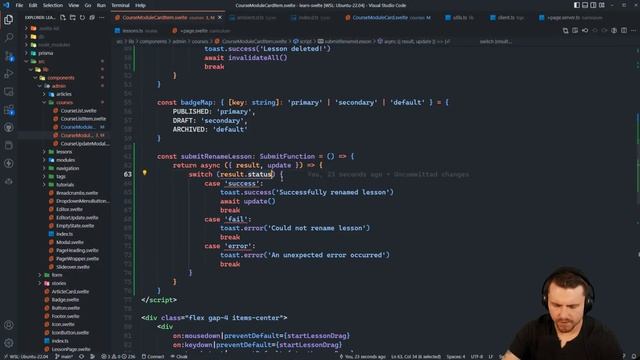The width and height of the screenshot is (640, 360).
Task: Open the Selection menu
Action: tap(53, 5)
